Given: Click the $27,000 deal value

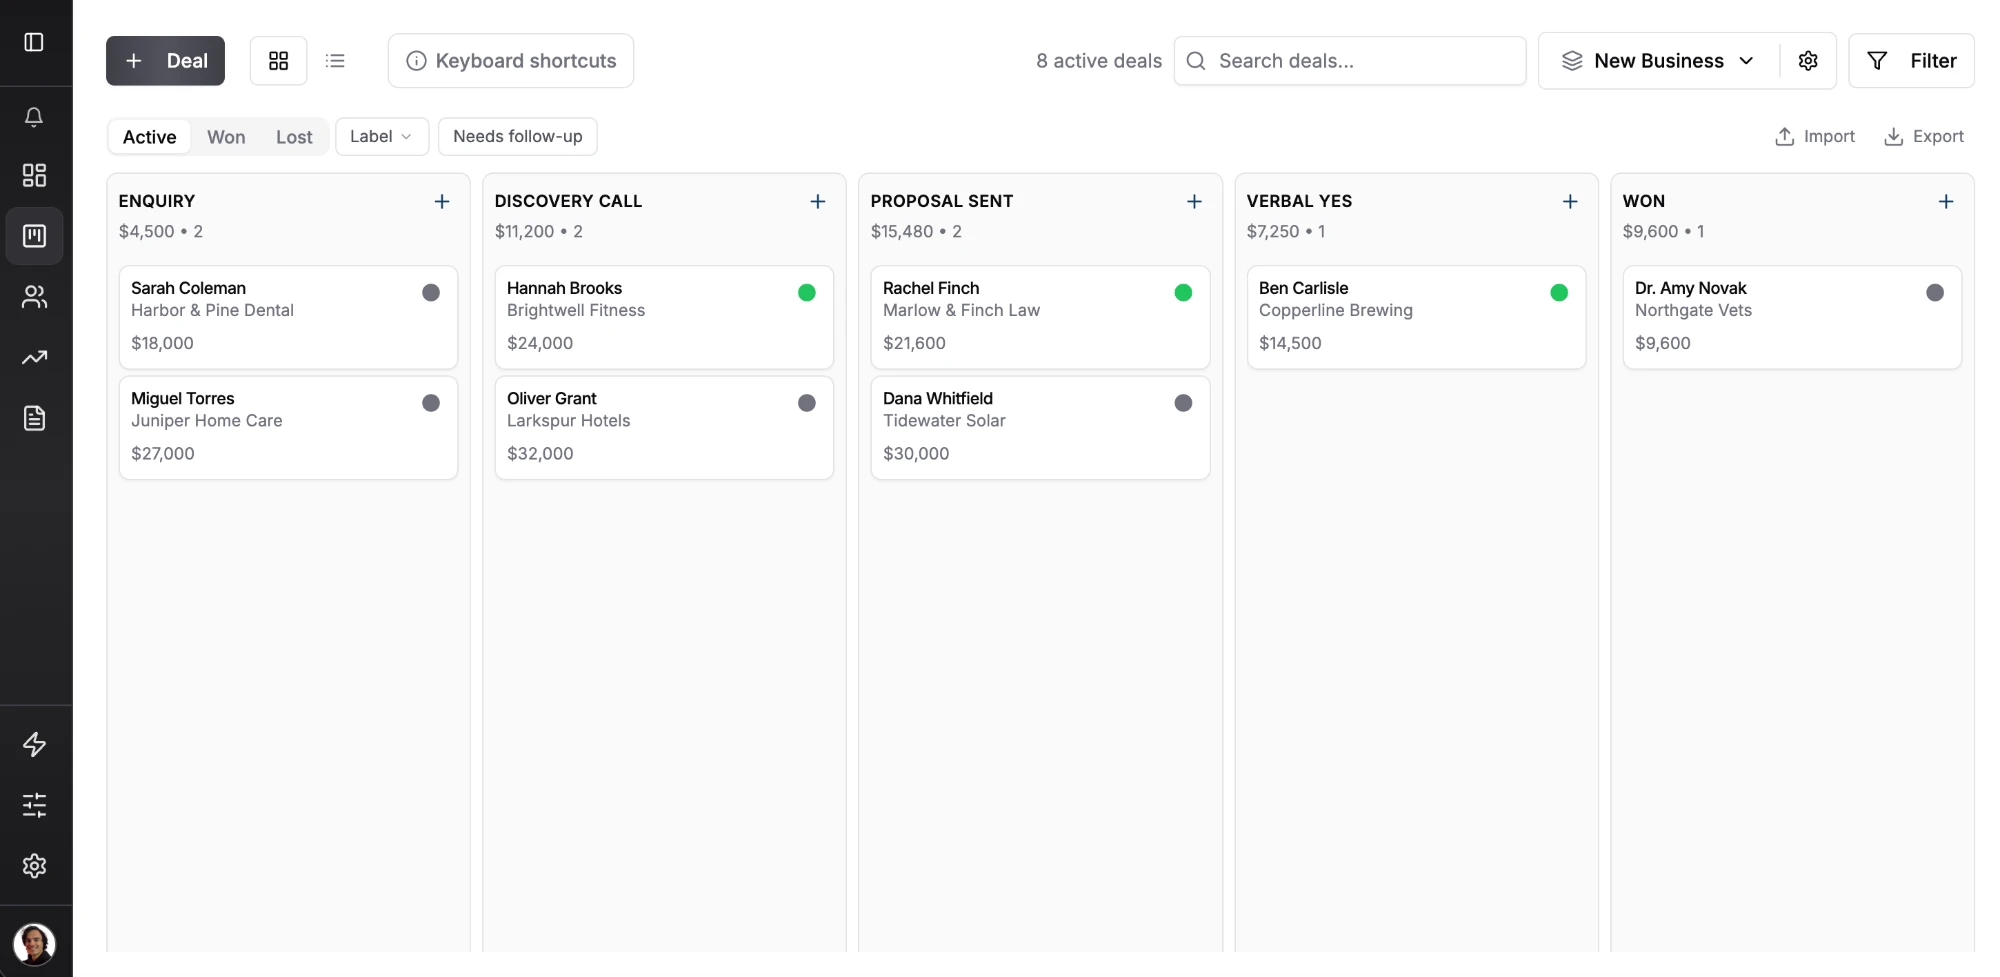Looking at the screenshot, I should click(x=163, y=454).
